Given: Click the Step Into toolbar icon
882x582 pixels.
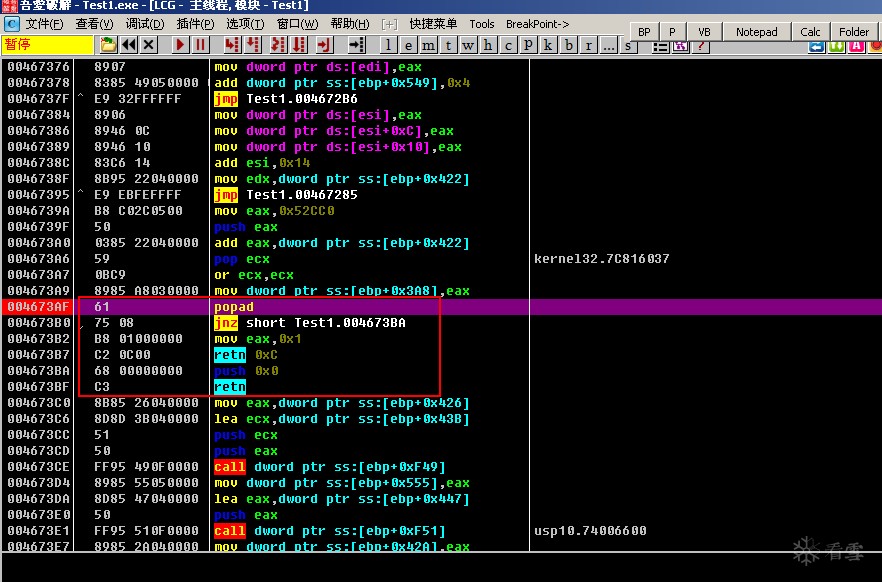Looking at the screenshot, I should 232,44.
